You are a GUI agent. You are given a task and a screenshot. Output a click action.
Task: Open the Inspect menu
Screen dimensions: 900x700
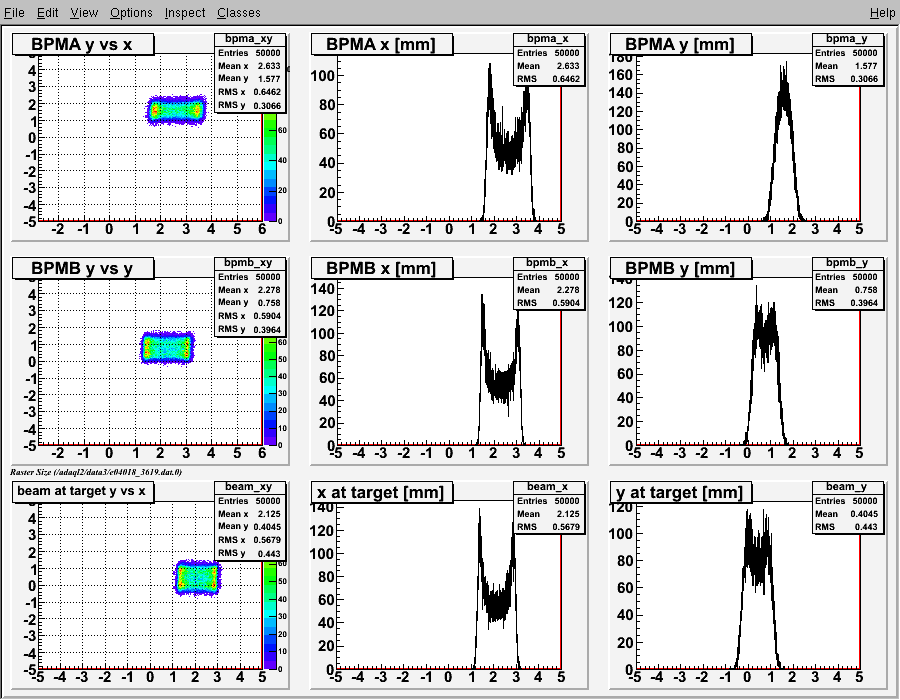[185, 13]
